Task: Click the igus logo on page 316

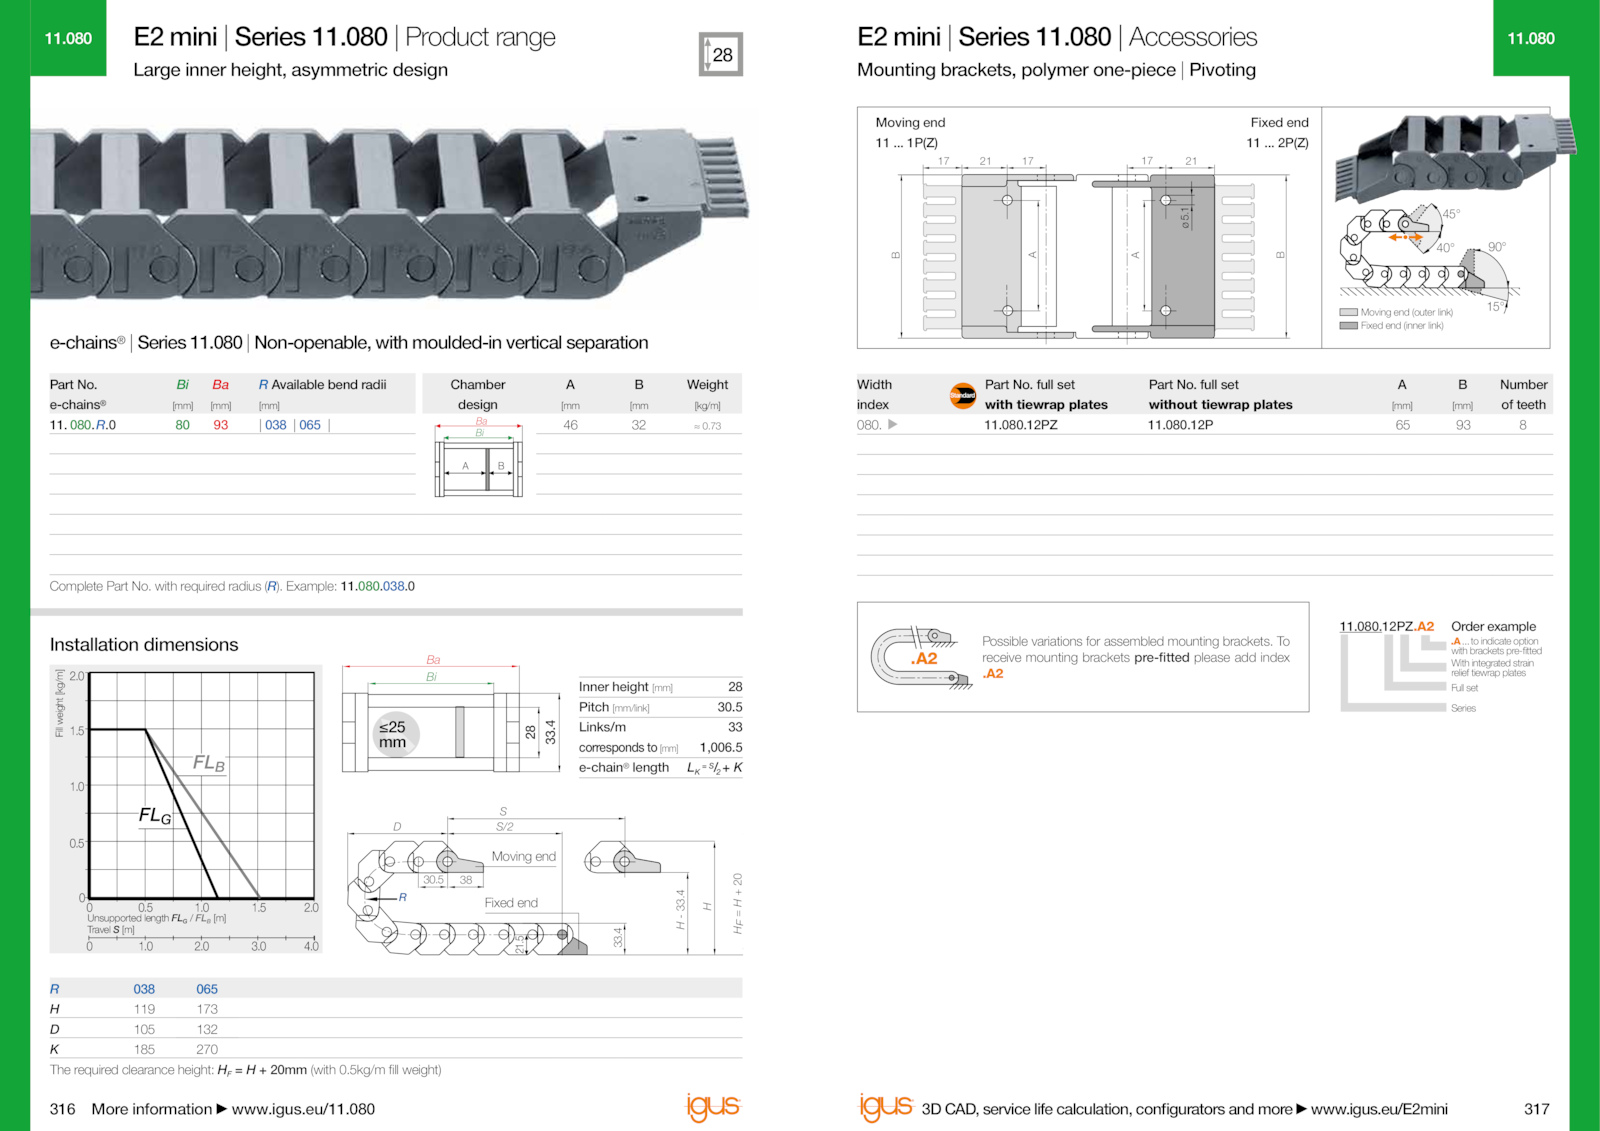Action: tap(713, 1106)
